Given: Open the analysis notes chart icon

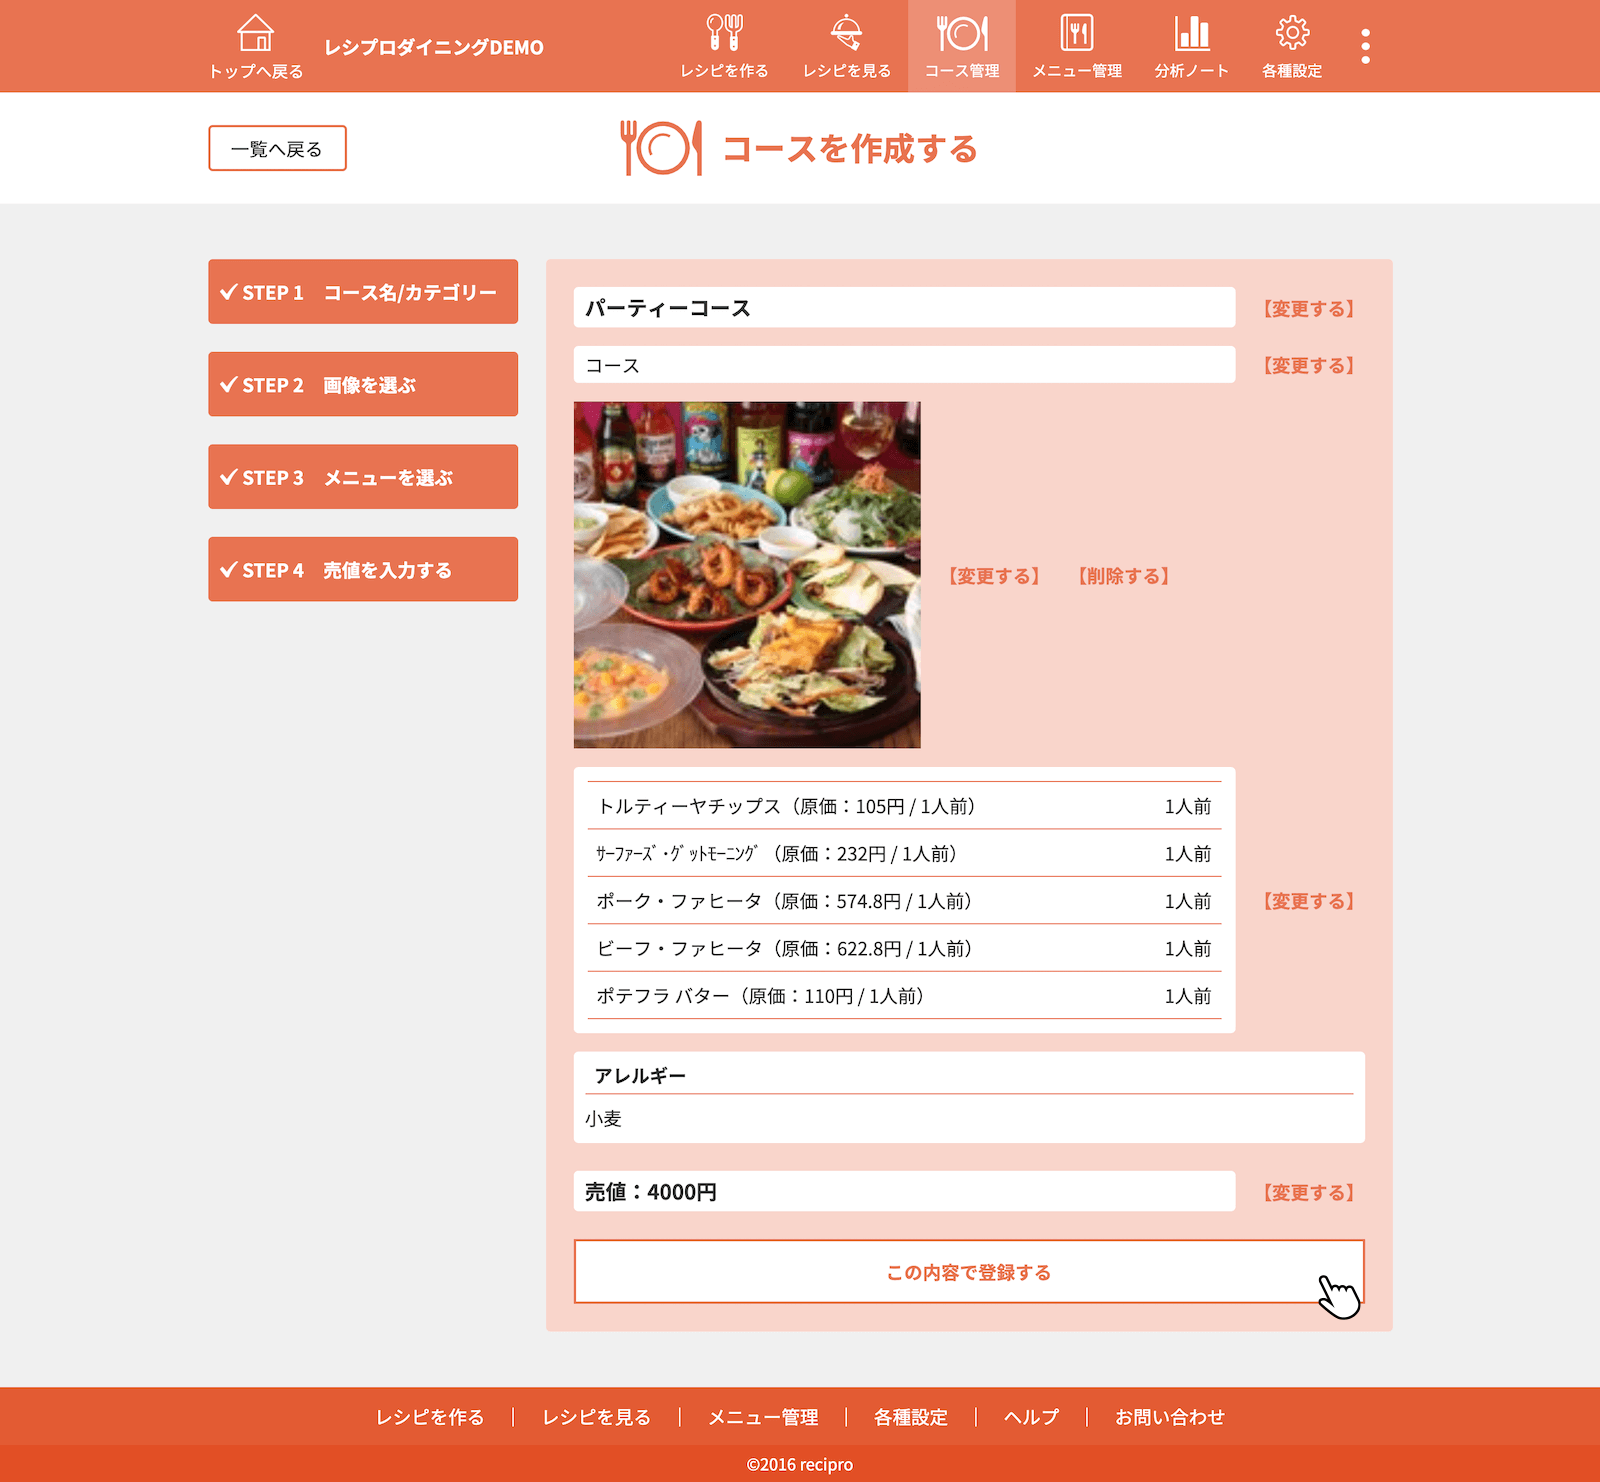Looking at the screenshot, I should 1191,35.
